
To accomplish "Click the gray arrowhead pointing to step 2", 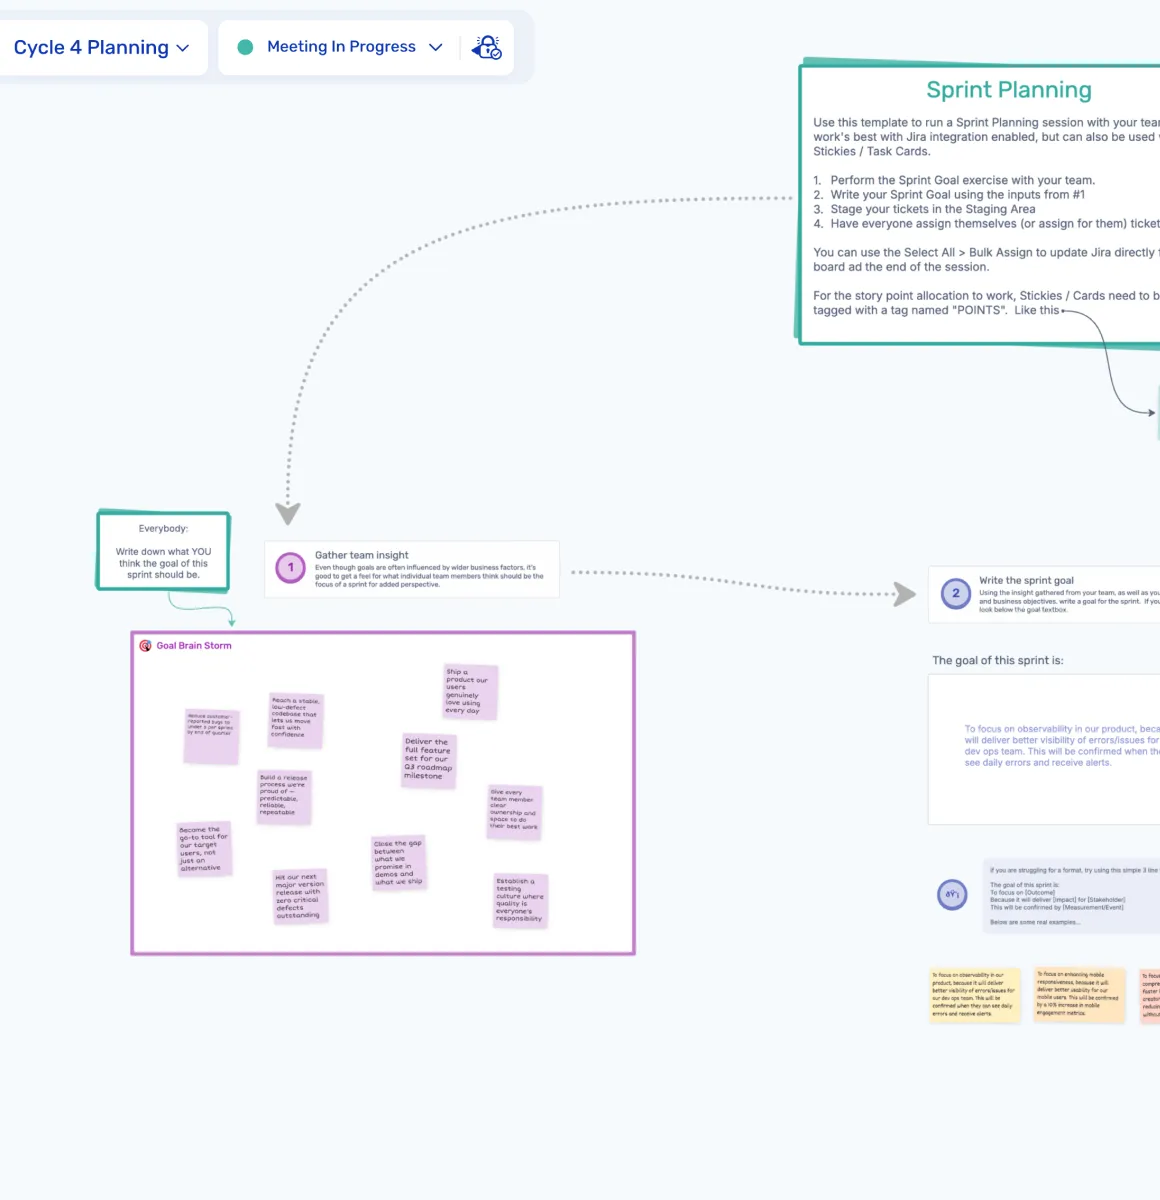I will (x=904, y=594).
